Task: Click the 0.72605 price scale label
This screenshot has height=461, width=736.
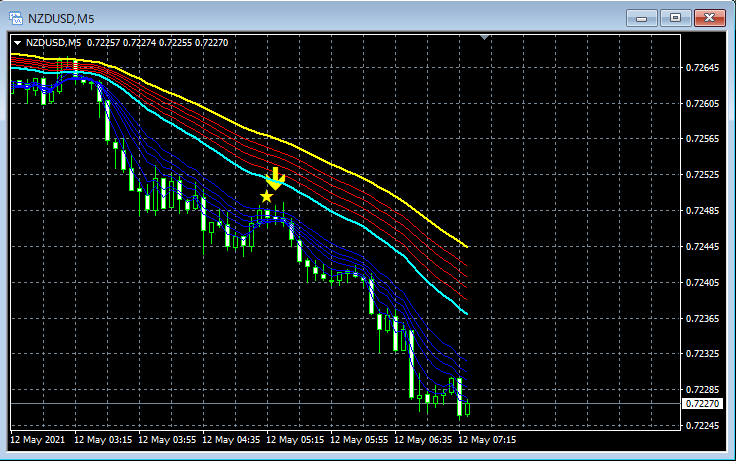Action: click(x=702, y=103)
